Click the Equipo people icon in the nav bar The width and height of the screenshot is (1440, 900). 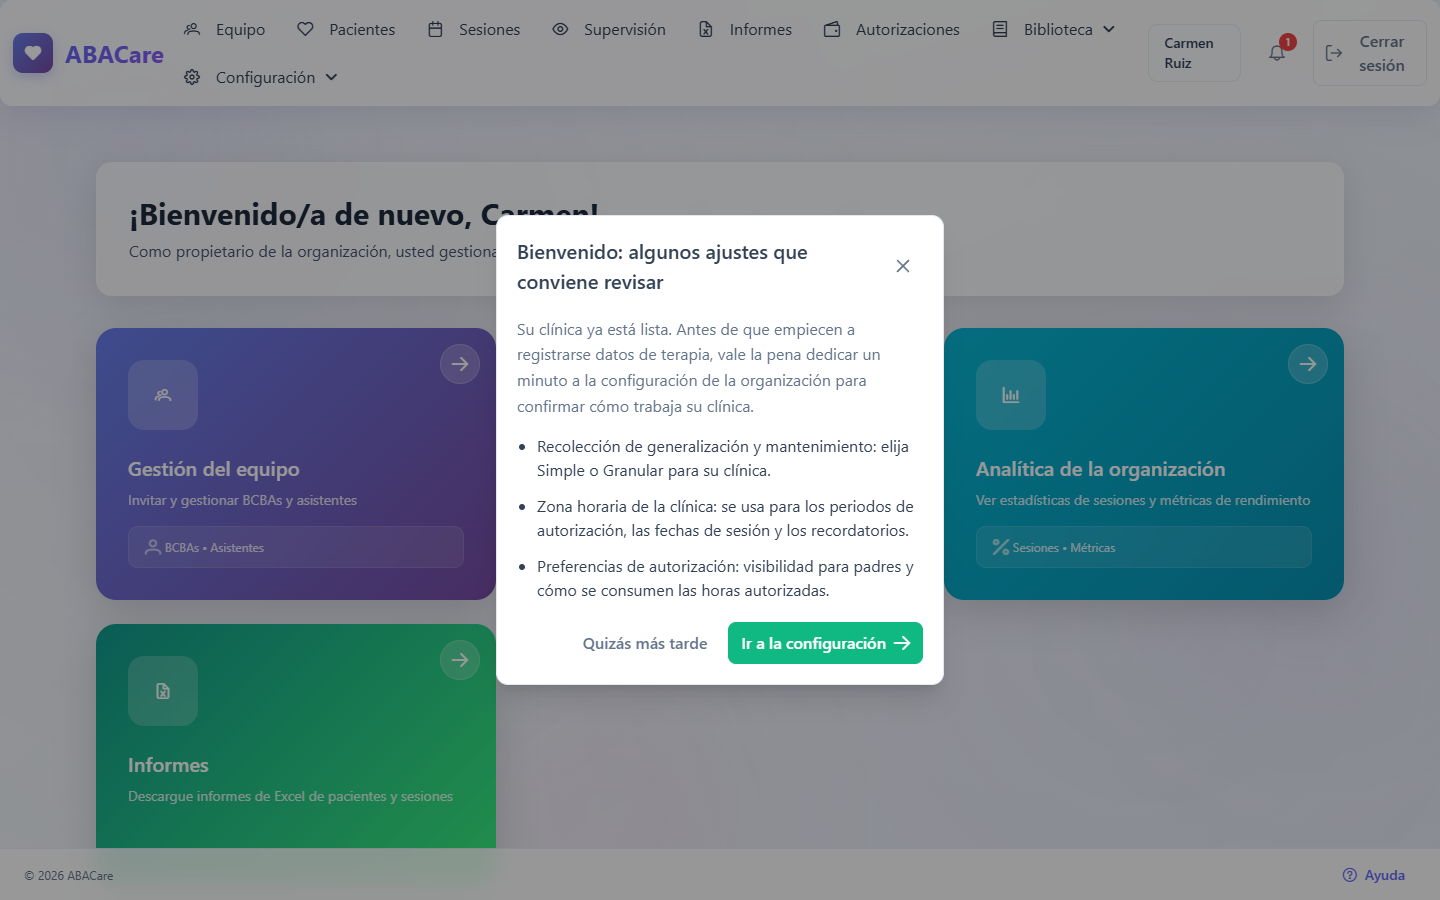192,30
